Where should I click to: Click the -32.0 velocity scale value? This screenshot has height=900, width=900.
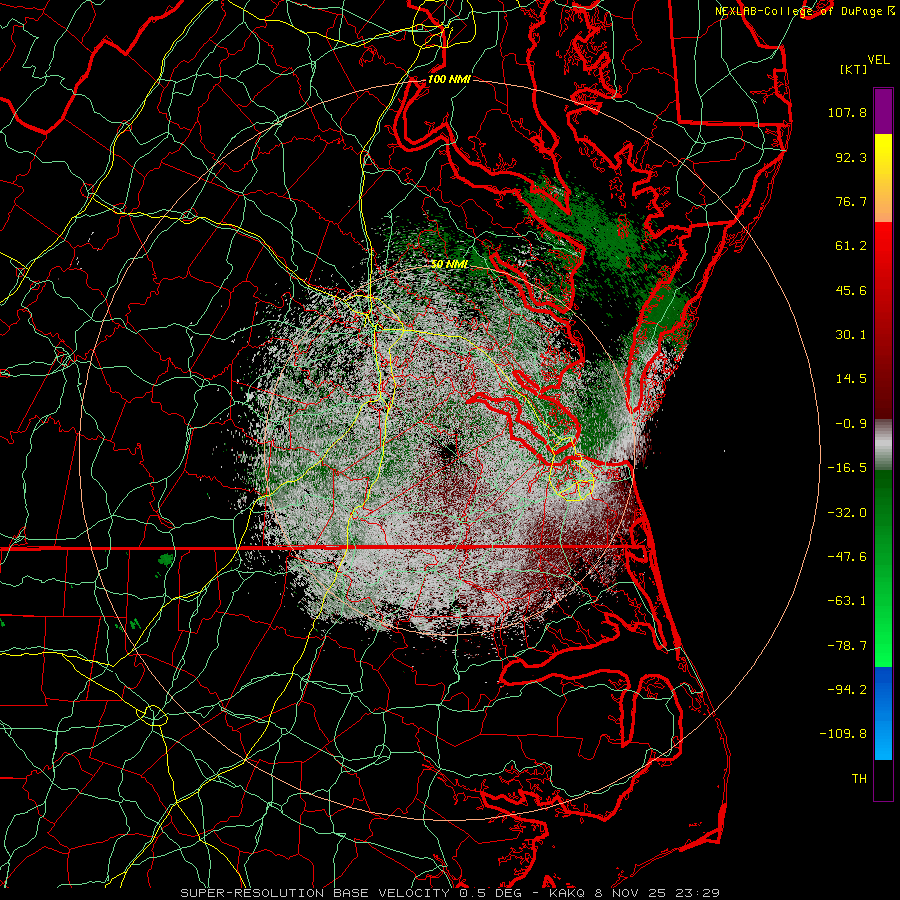(x=847, y=512)
